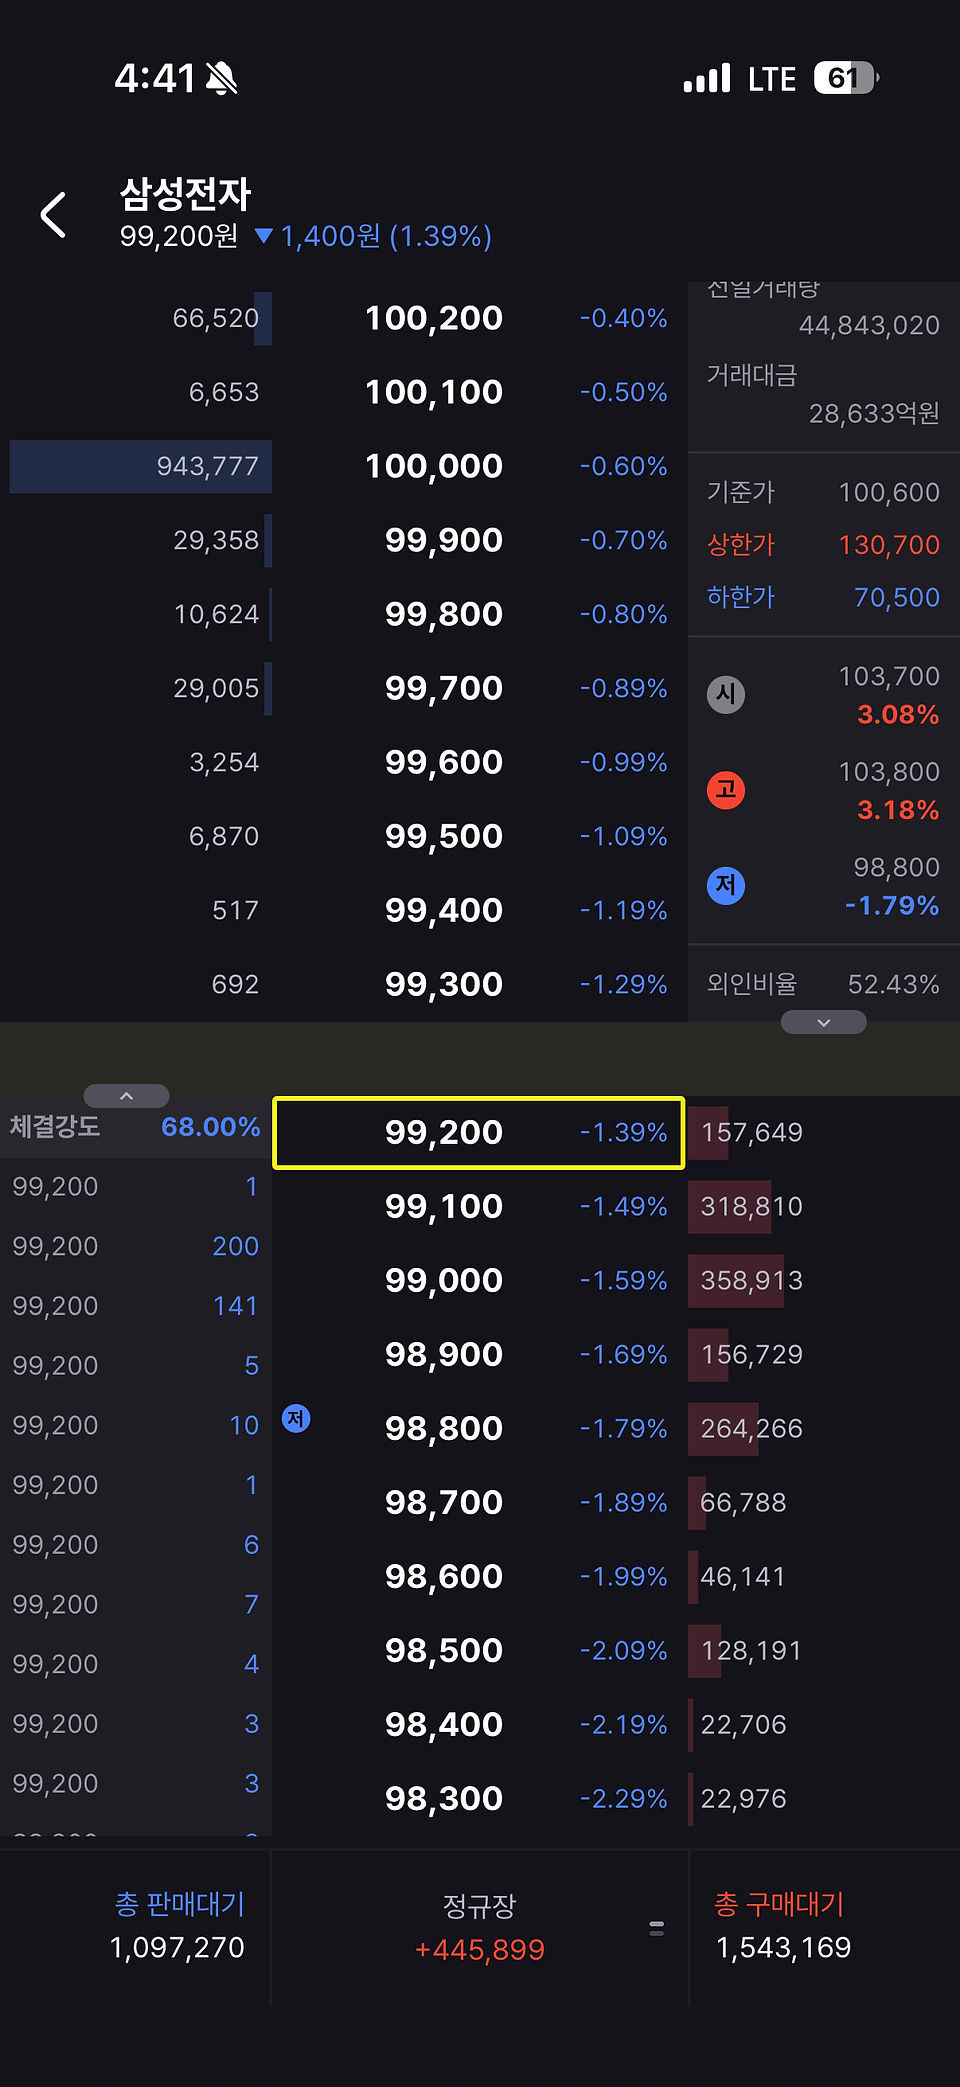Tap 체결강도 68.00% label
Screen dimensions: 960x2087
tap(135, 1127)
